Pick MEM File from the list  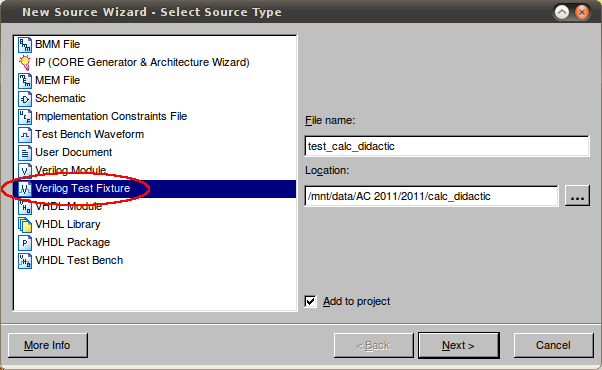(58, 81)
